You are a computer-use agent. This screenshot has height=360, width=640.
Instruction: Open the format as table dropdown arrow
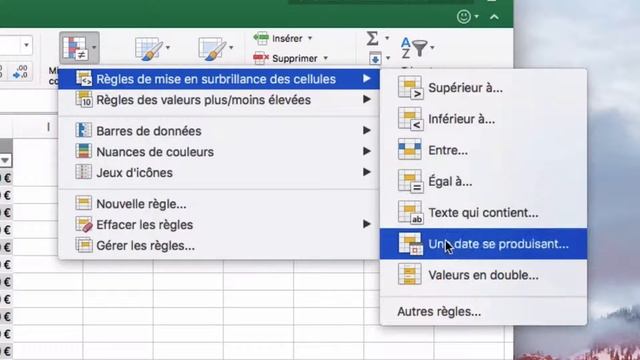(168, 48)
